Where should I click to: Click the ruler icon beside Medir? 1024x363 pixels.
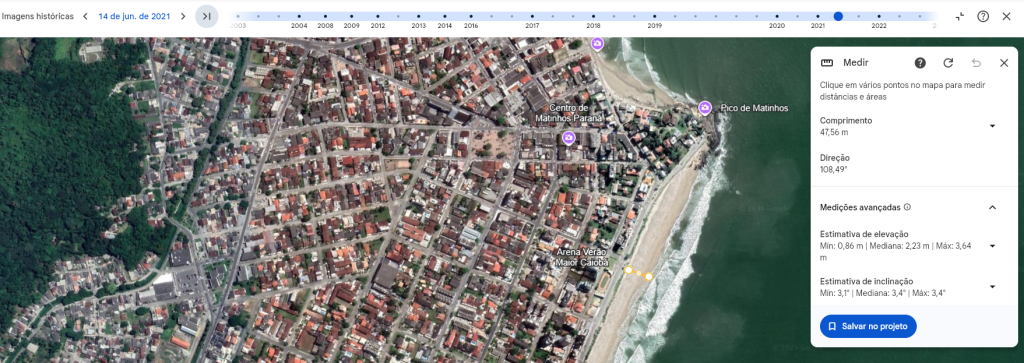(827, 63)
